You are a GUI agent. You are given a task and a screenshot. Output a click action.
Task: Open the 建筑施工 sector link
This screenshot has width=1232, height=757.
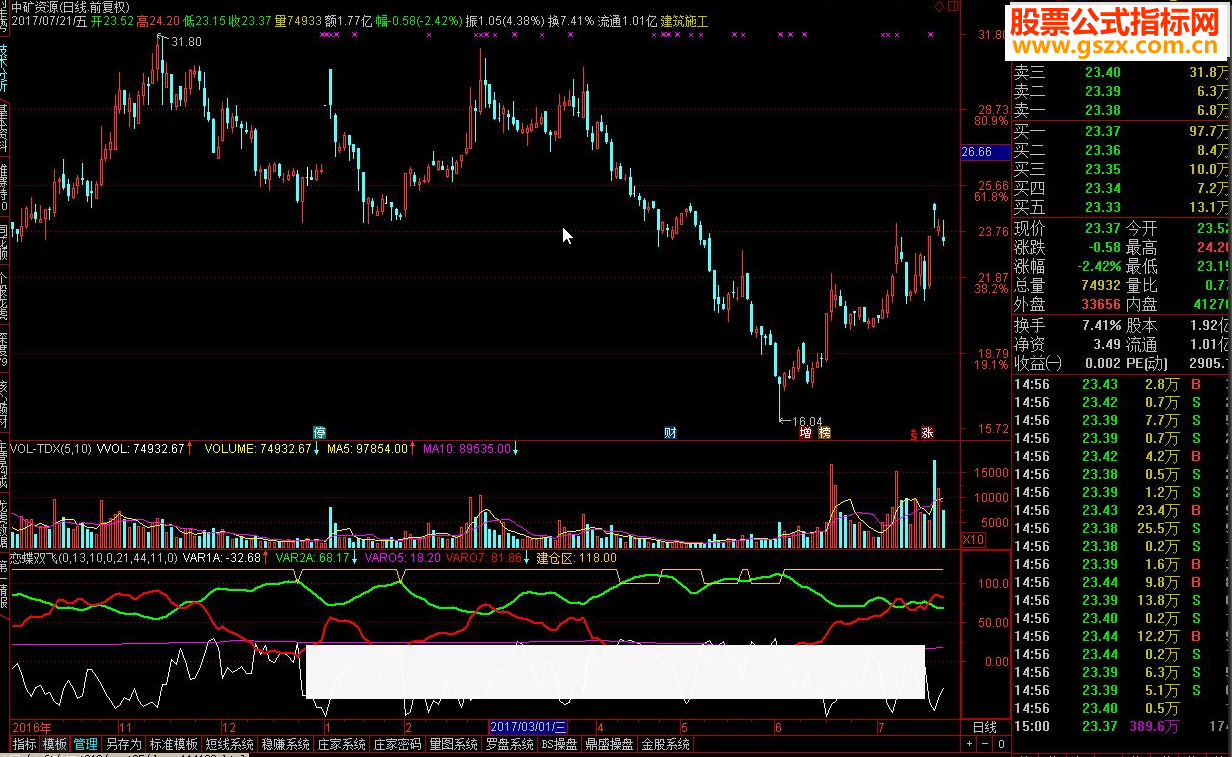coord(684,20)
